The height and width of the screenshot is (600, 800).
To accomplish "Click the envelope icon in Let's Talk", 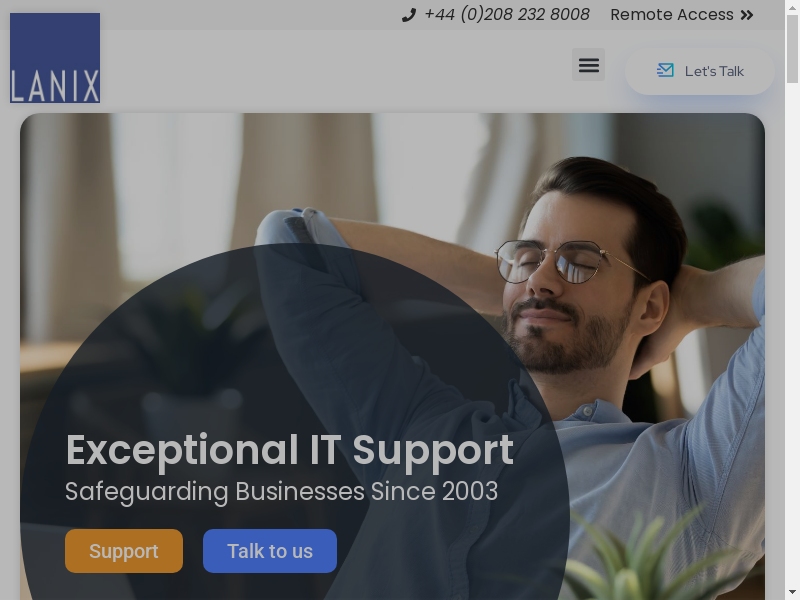I will coord(665,70).
